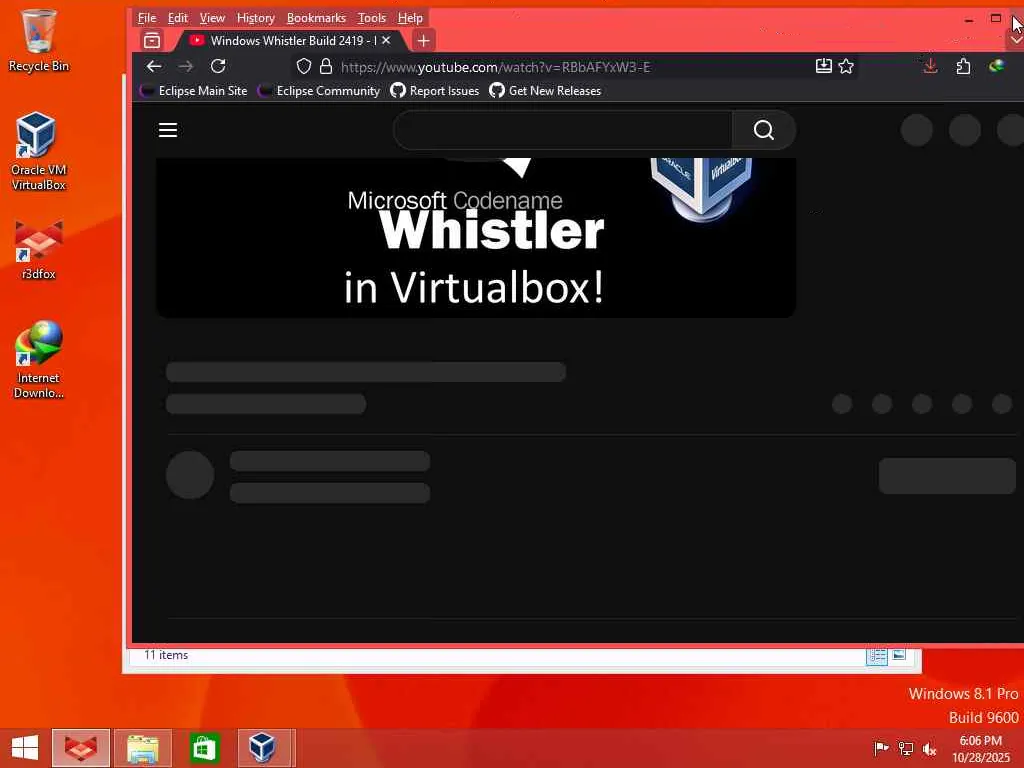
Task: Open the 6:06 PM clock and date
Action: 981,749
